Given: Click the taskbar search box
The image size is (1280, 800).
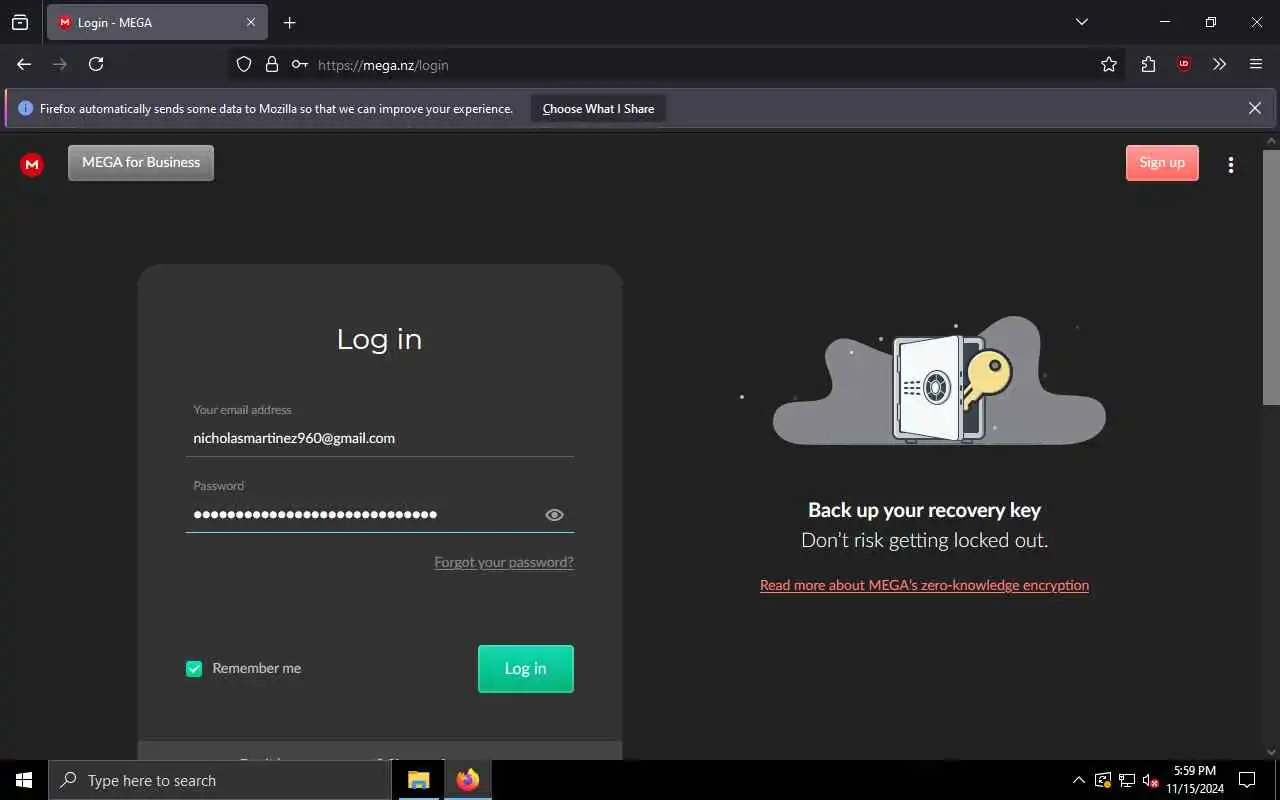Looking at the screenshot, I should coord(219,780).
